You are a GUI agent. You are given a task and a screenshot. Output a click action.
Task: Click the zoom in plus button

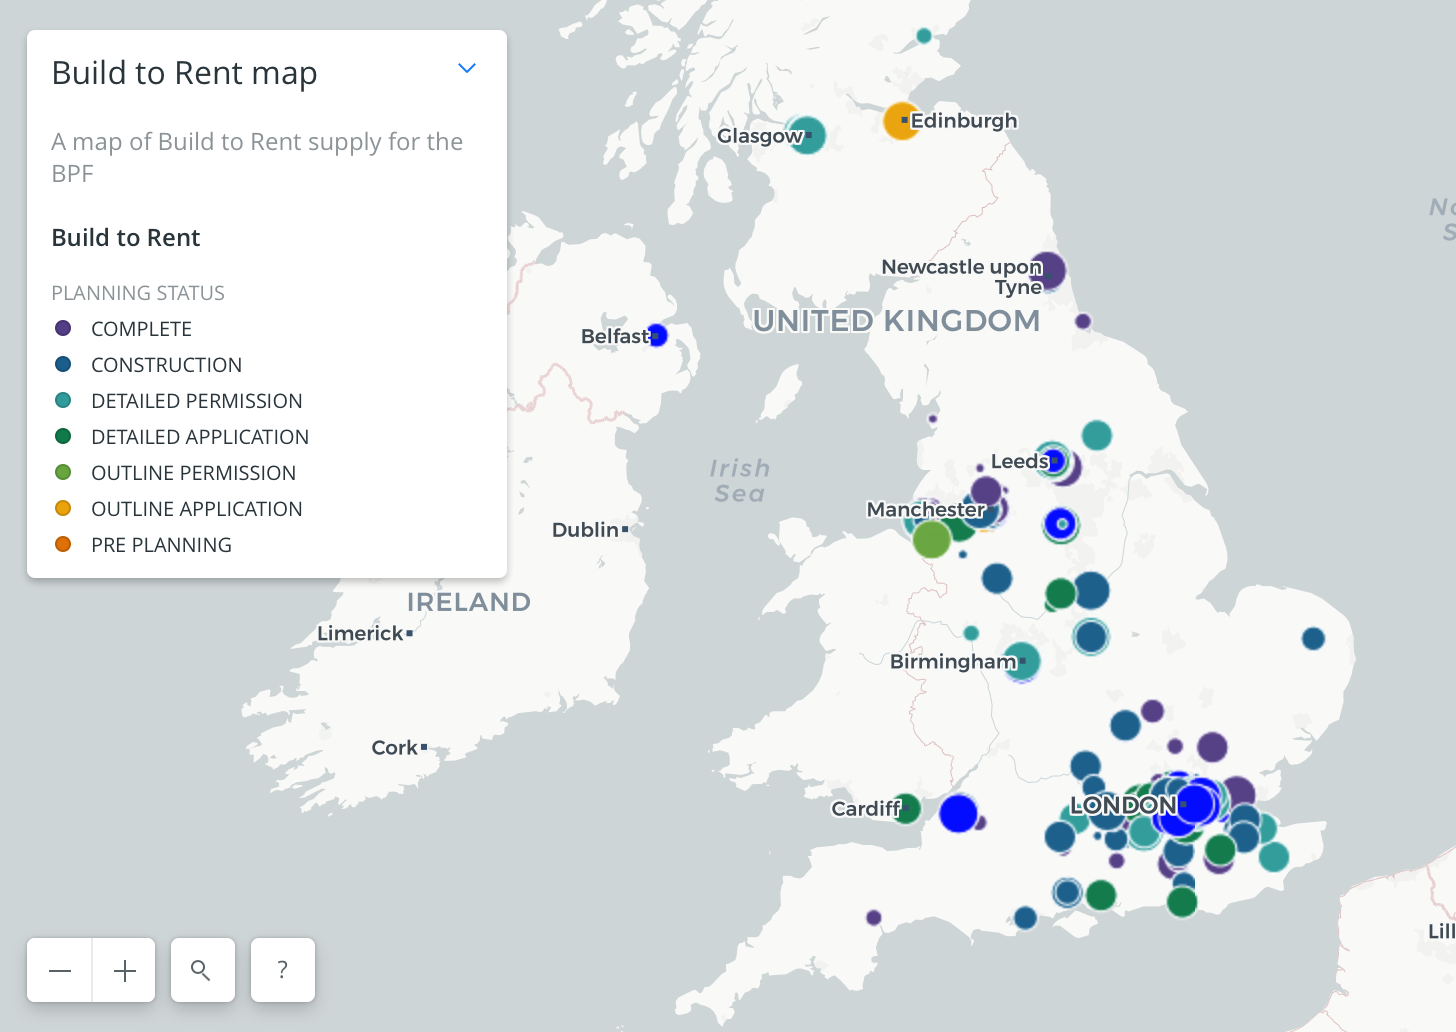tap(124, 970)
